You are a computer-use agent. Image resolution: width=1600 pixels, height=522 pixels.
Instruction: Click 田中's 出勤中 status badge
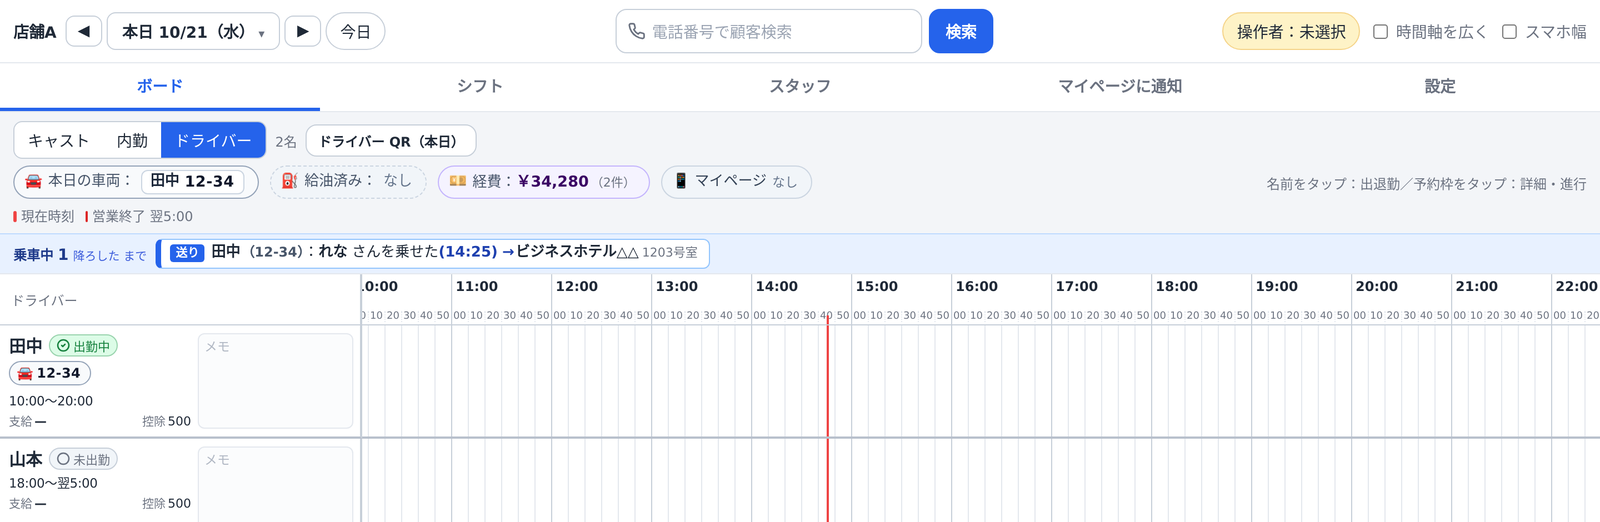pos(83,346)
